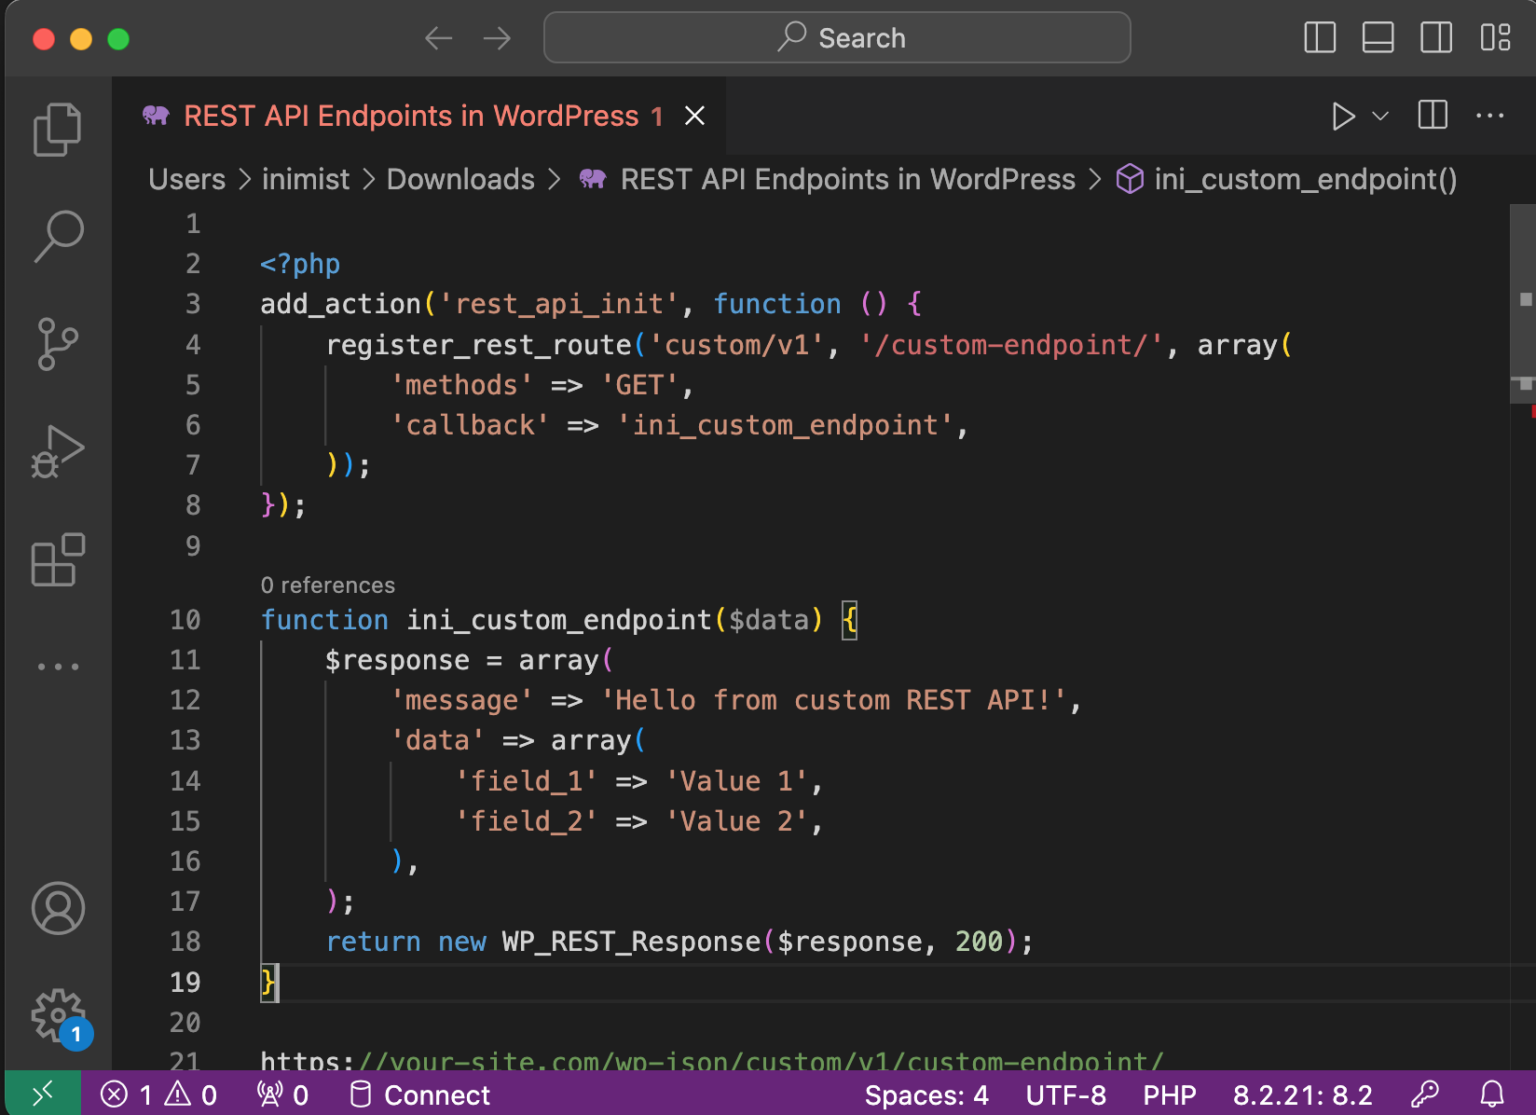The height and width of the screenshot is (1115, 1536).
Task: Click the Run PHP file play button
Action: (x=1344, y=116)
